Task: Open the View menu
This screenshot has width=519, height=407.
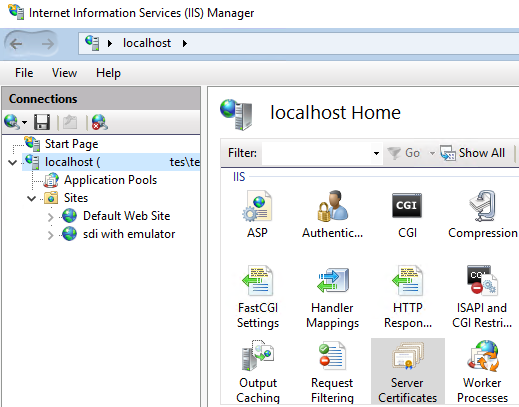Action: (64, 73)
